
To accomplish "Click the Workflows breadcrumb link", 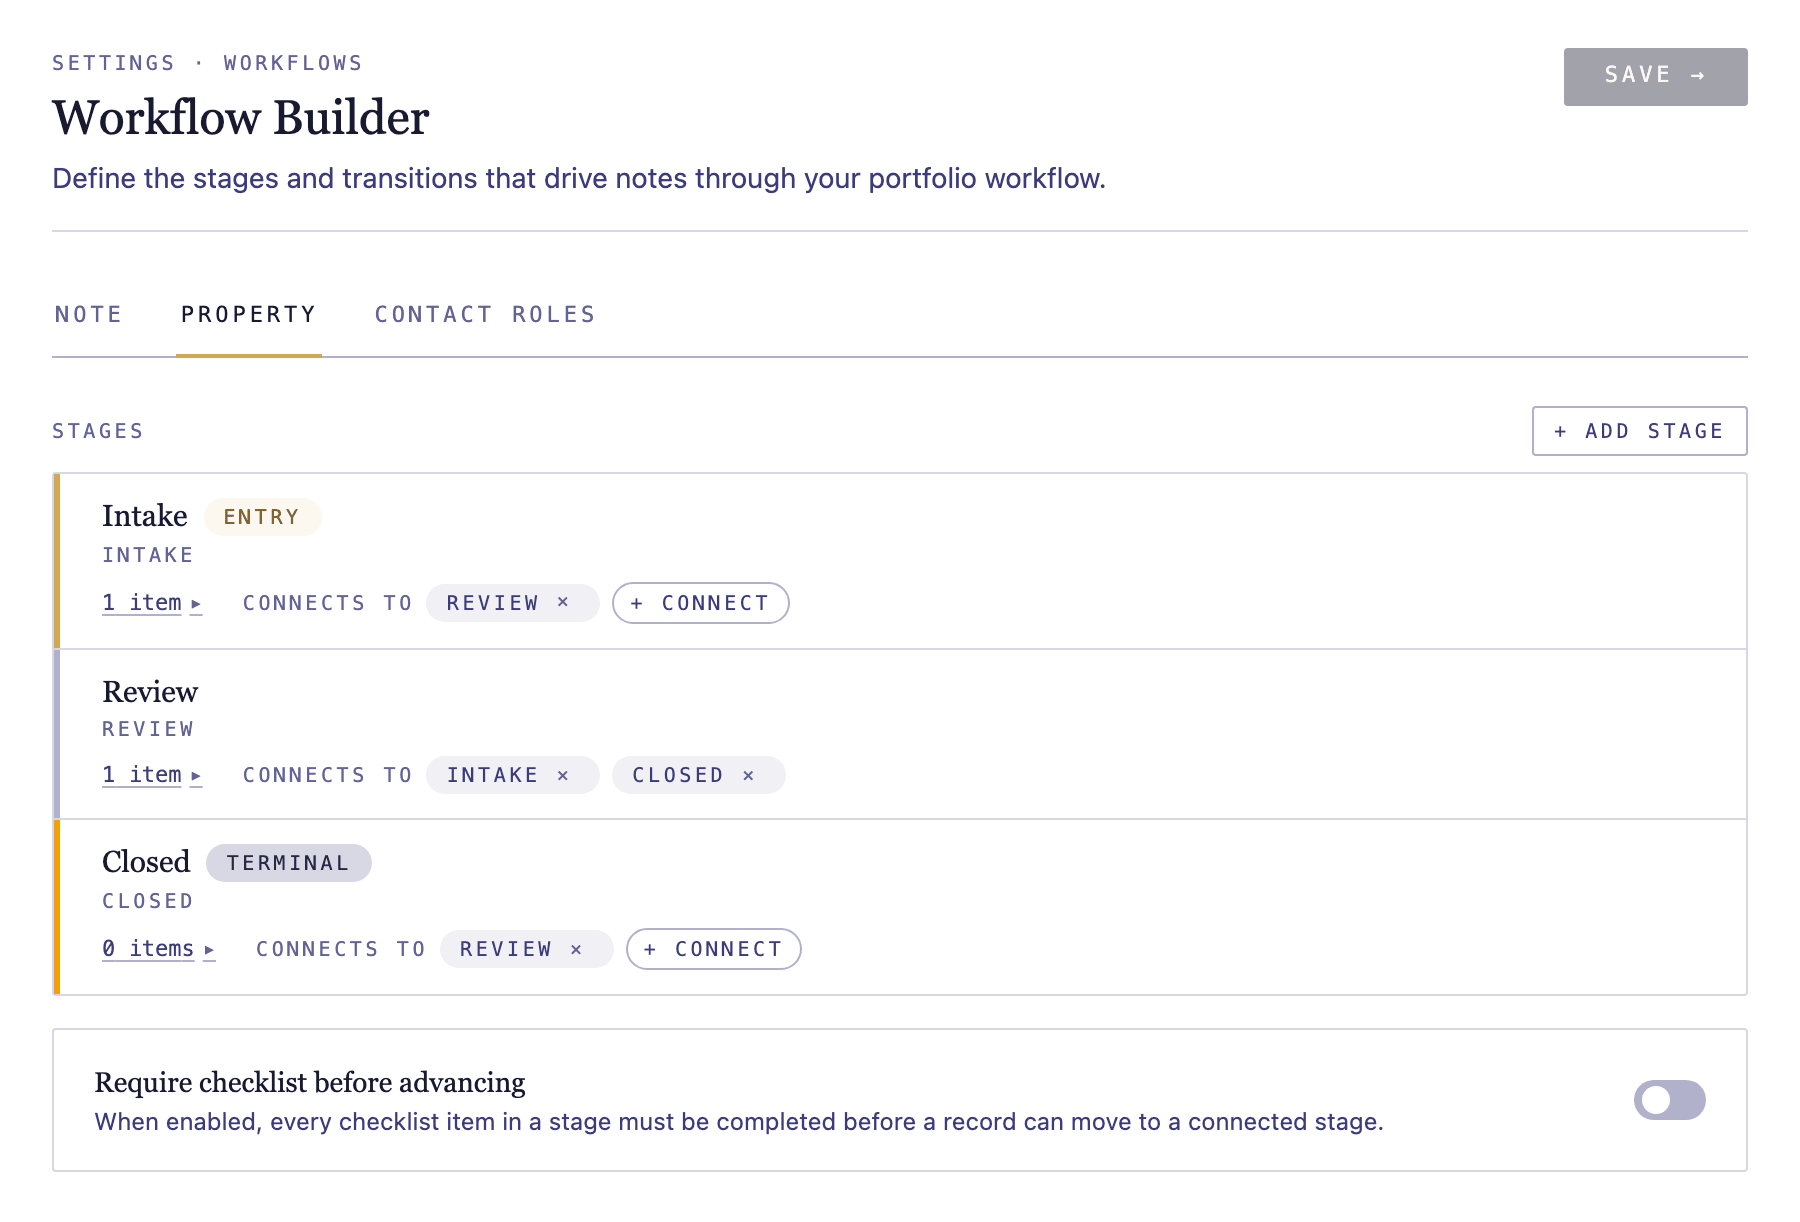I will (293, 63).
